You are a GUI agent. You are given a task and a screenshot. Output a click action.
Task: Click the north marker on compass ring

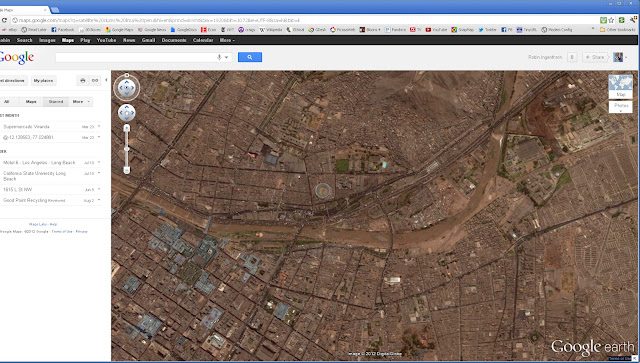click(127, 75)
